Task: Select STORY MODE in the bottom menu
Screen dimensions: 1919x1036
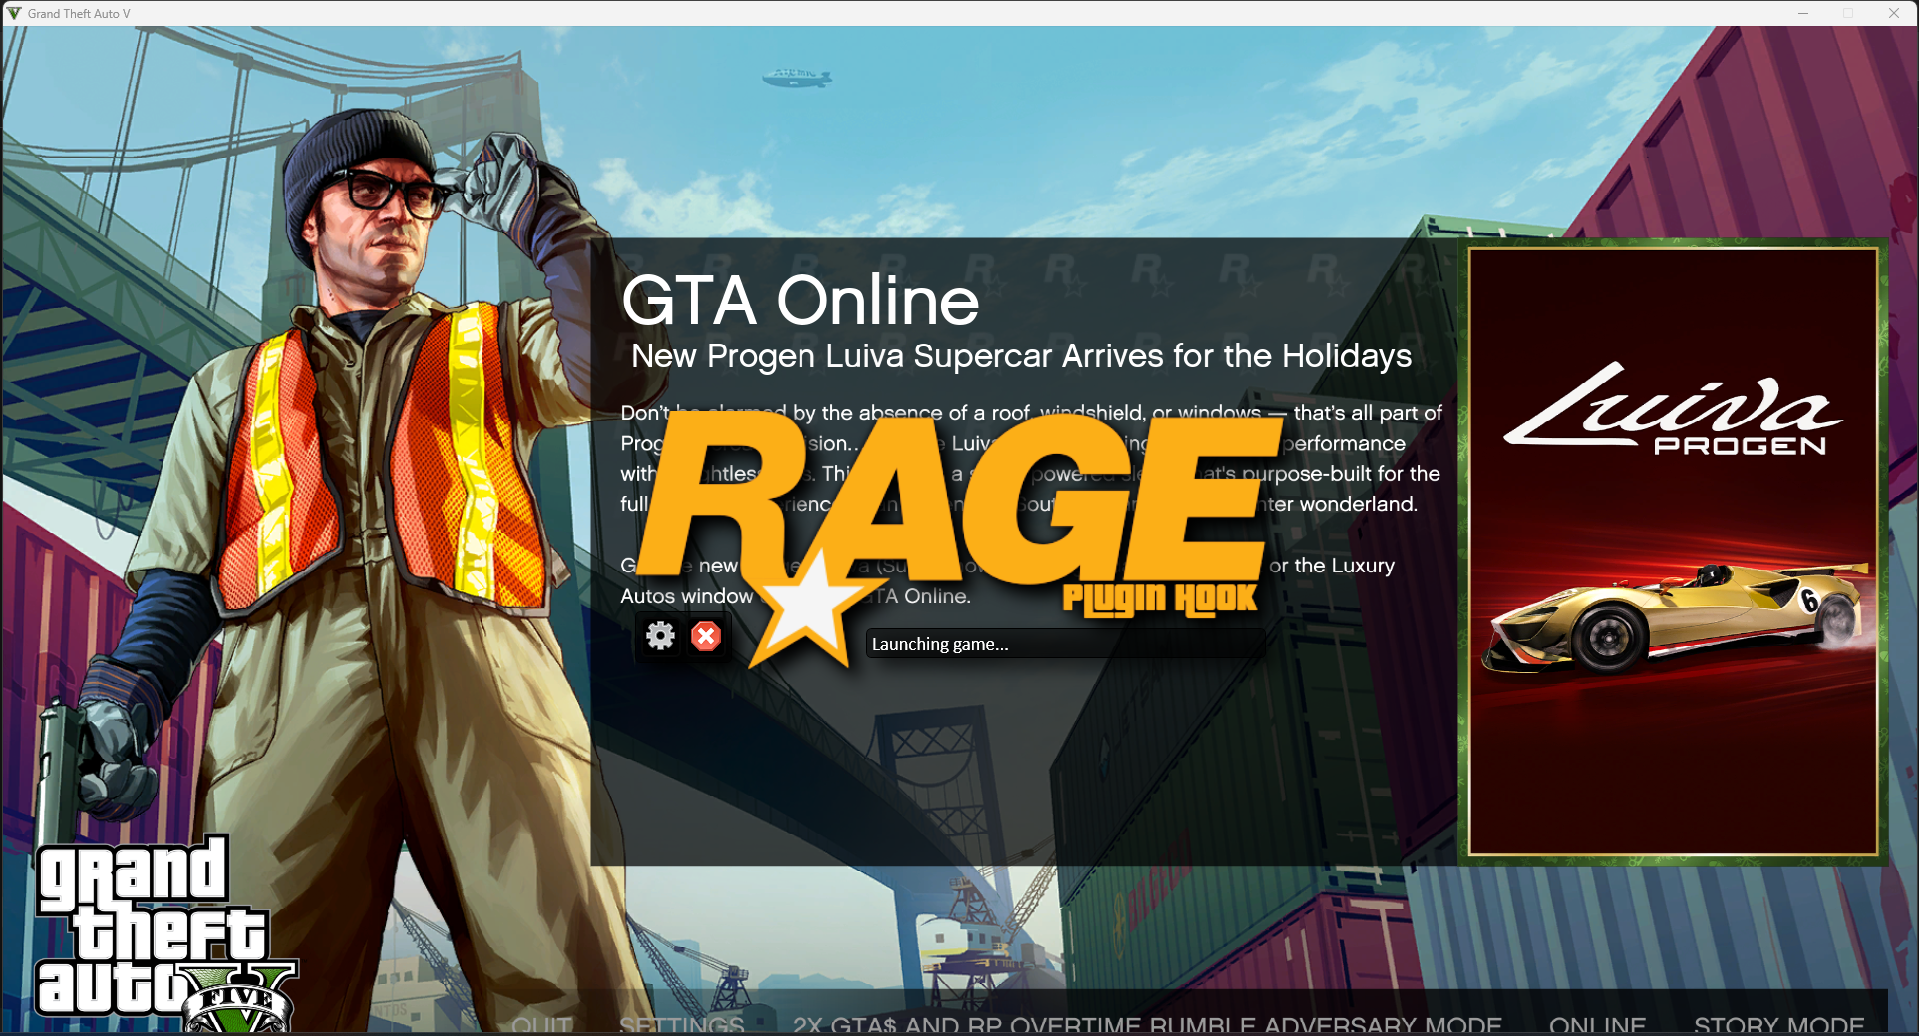Action: (x=1779, y=1025)
